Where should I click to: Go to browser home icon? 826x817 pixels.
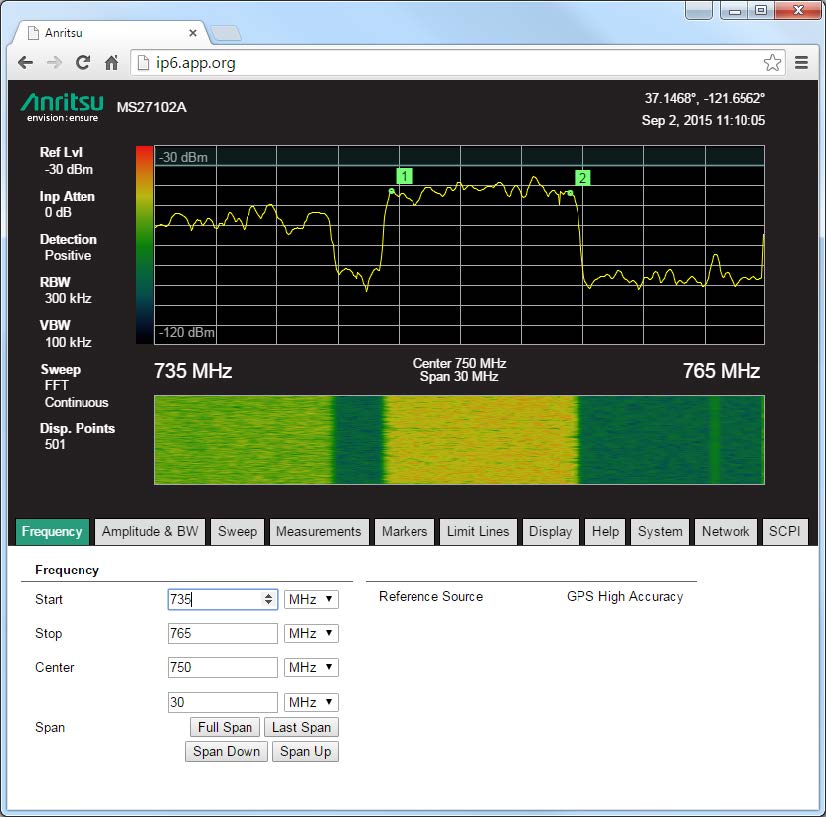click(112, 62)
